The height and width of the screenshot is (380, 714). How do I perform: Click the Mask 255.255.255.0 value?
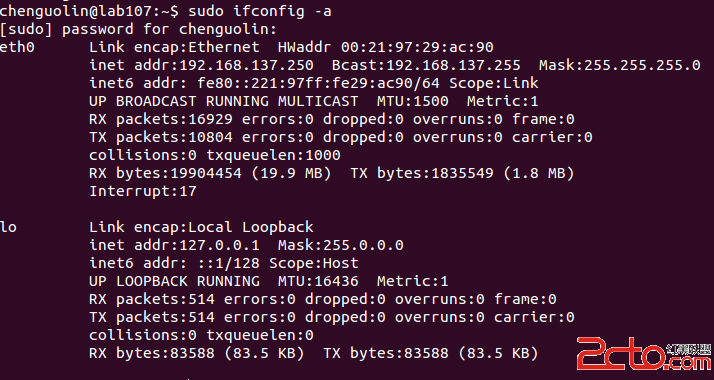tap(619, 65)
